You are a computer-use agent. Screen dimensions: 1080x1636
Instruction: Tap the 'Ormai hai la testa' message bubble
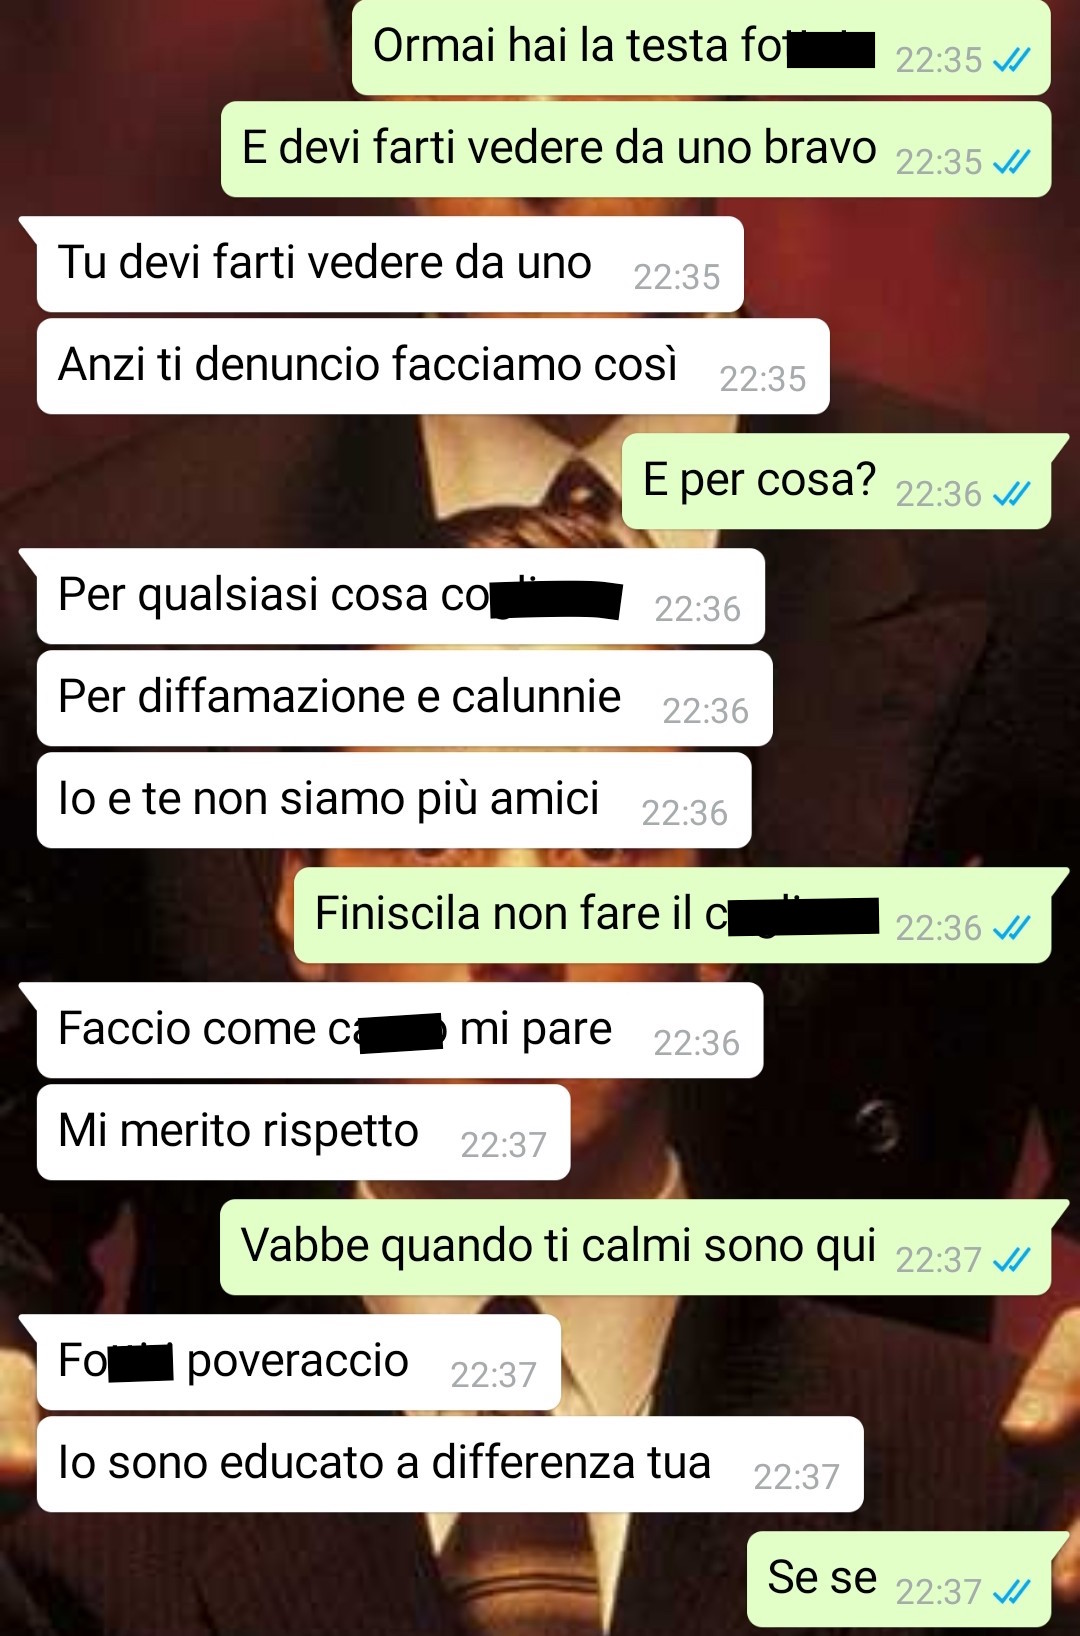click(x=701, y=48)
